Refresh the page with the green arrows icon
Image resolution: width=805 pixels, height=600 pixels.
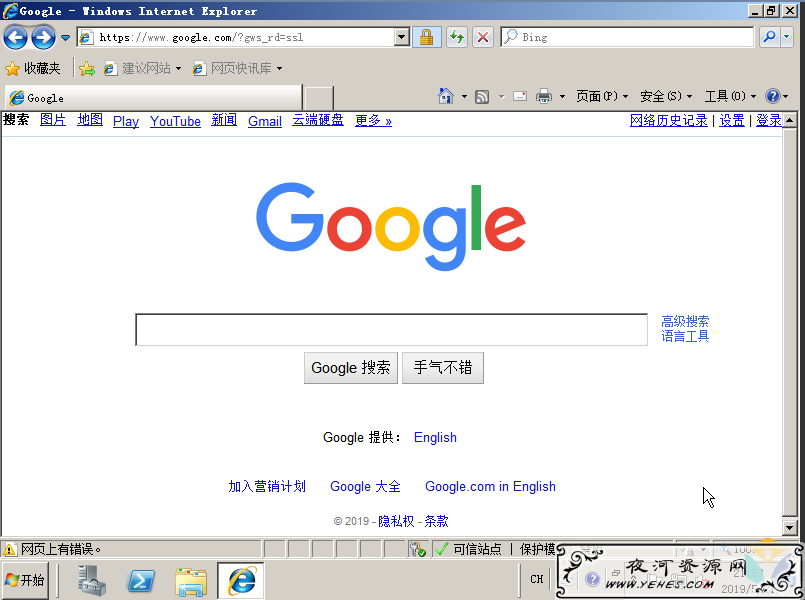tap(456, 37)
